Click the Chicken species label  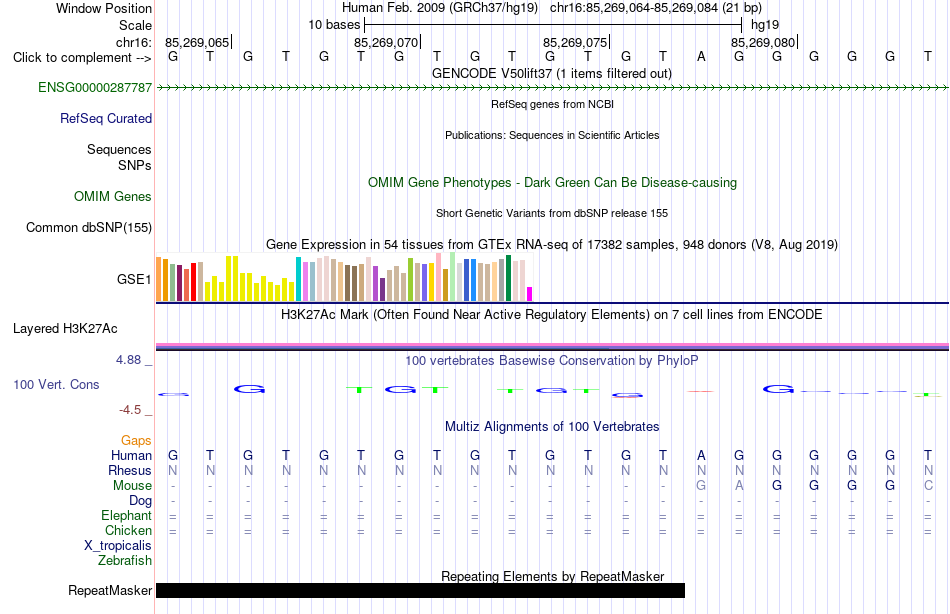pos(128,531)
